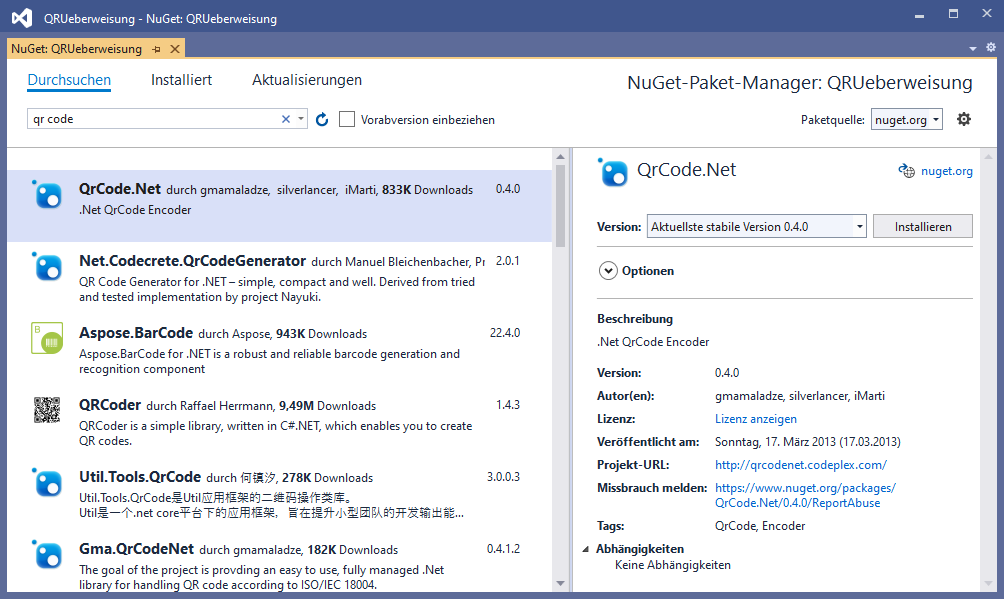Image resolution: width=1004 pixels, height=599 pixels.
Task: Close the NuGet: QRUeberweisung document tab
Action: click(x=175, y=48)
